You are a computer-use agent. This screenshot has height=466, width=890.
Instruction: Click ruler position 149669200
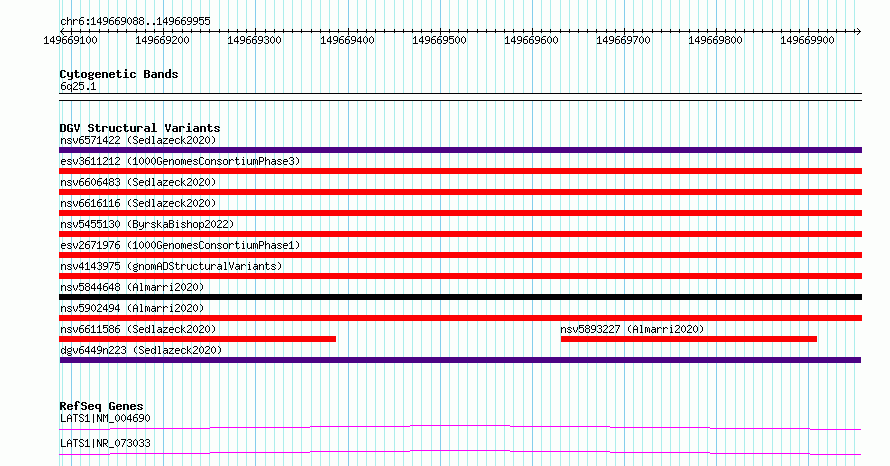coord(162,40)
